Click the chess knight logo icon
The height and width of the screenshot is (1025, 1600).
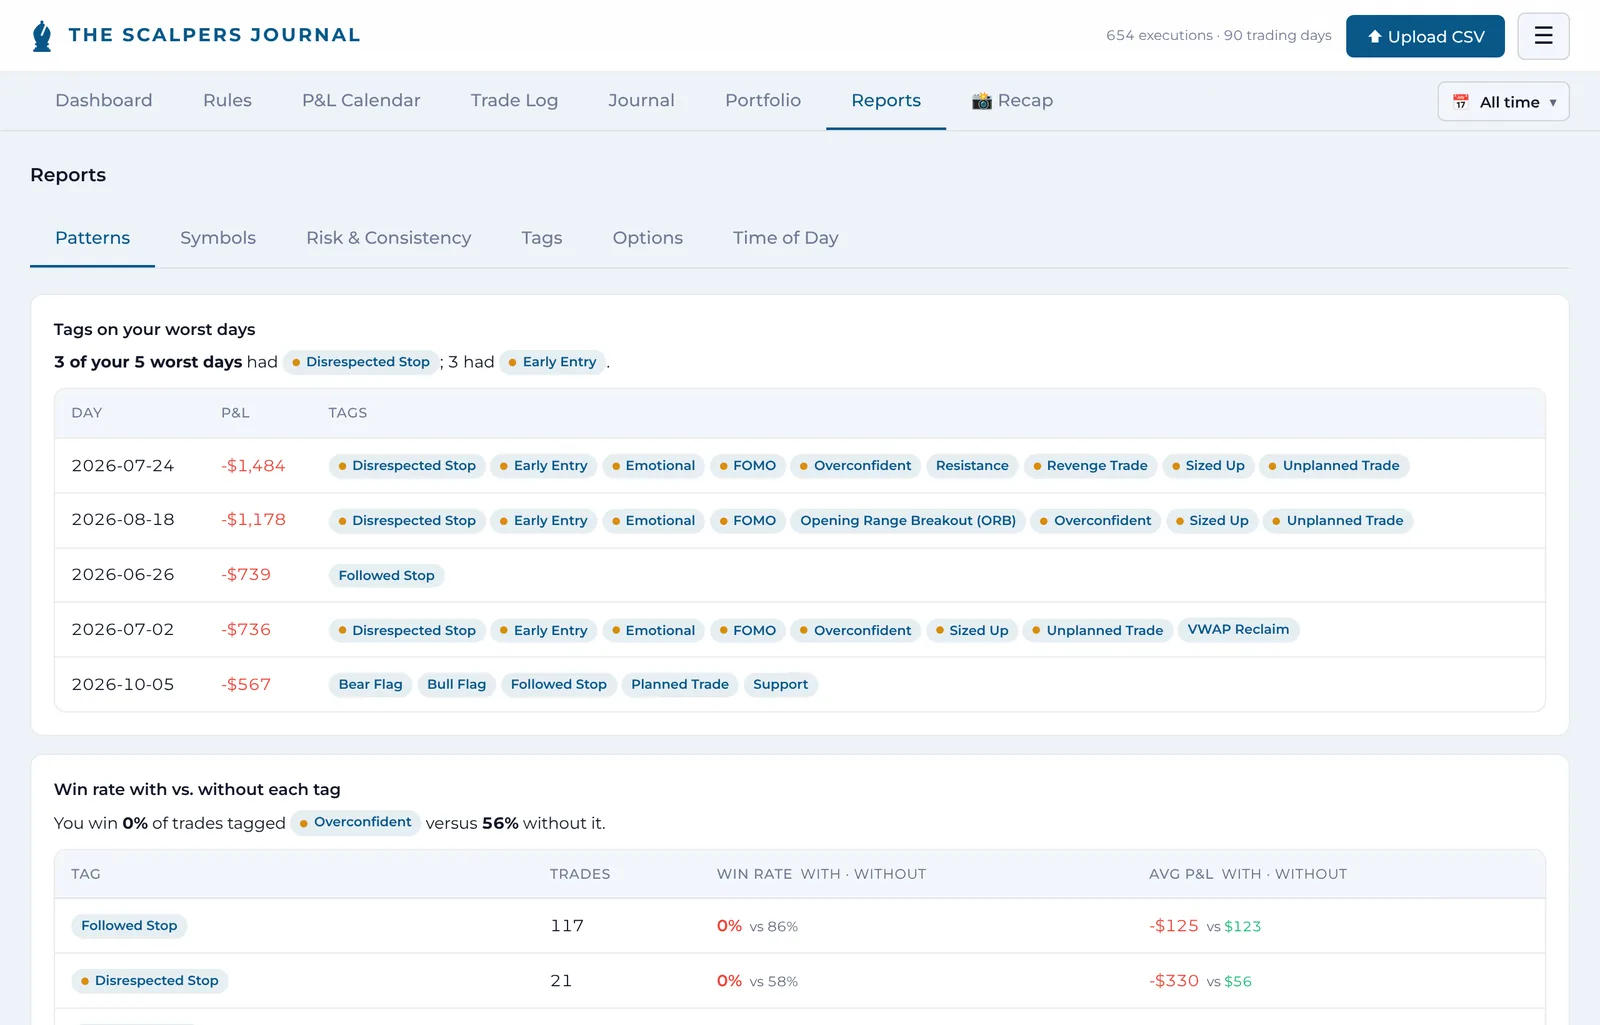(x=42, y=36)
